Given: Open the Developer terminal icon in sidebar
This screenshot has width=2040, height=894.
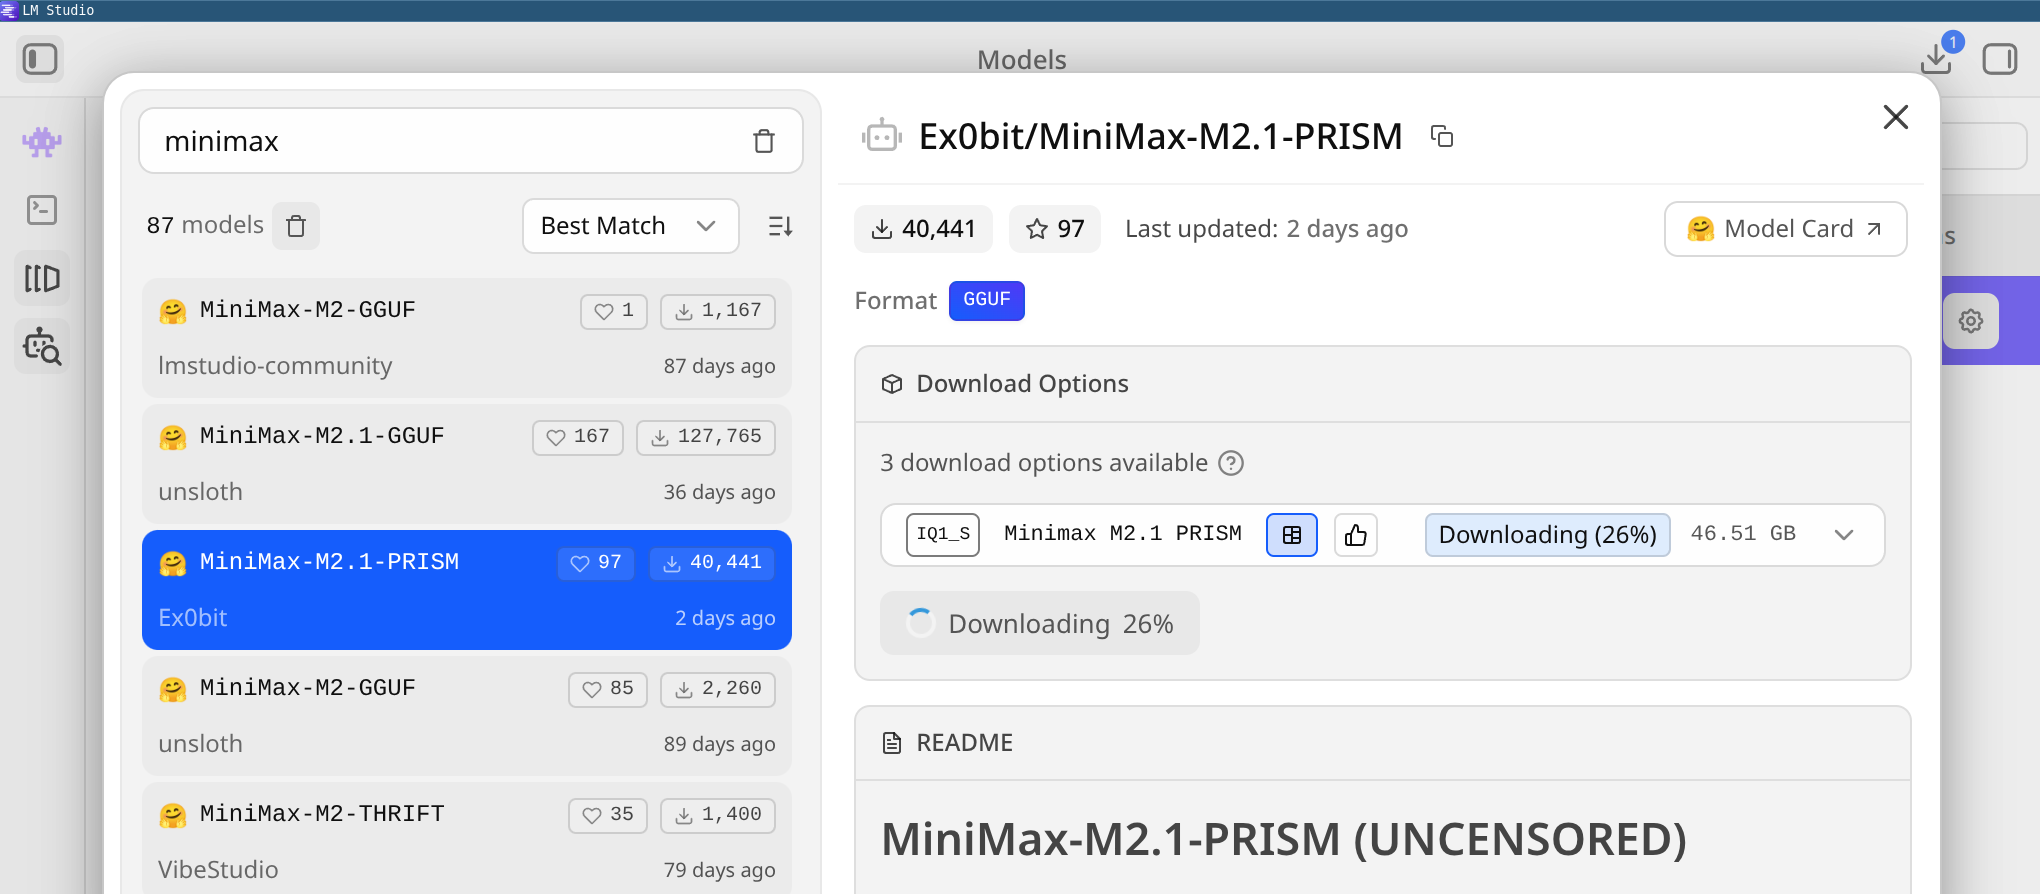Looking at the screenshot, I should 42,210.
